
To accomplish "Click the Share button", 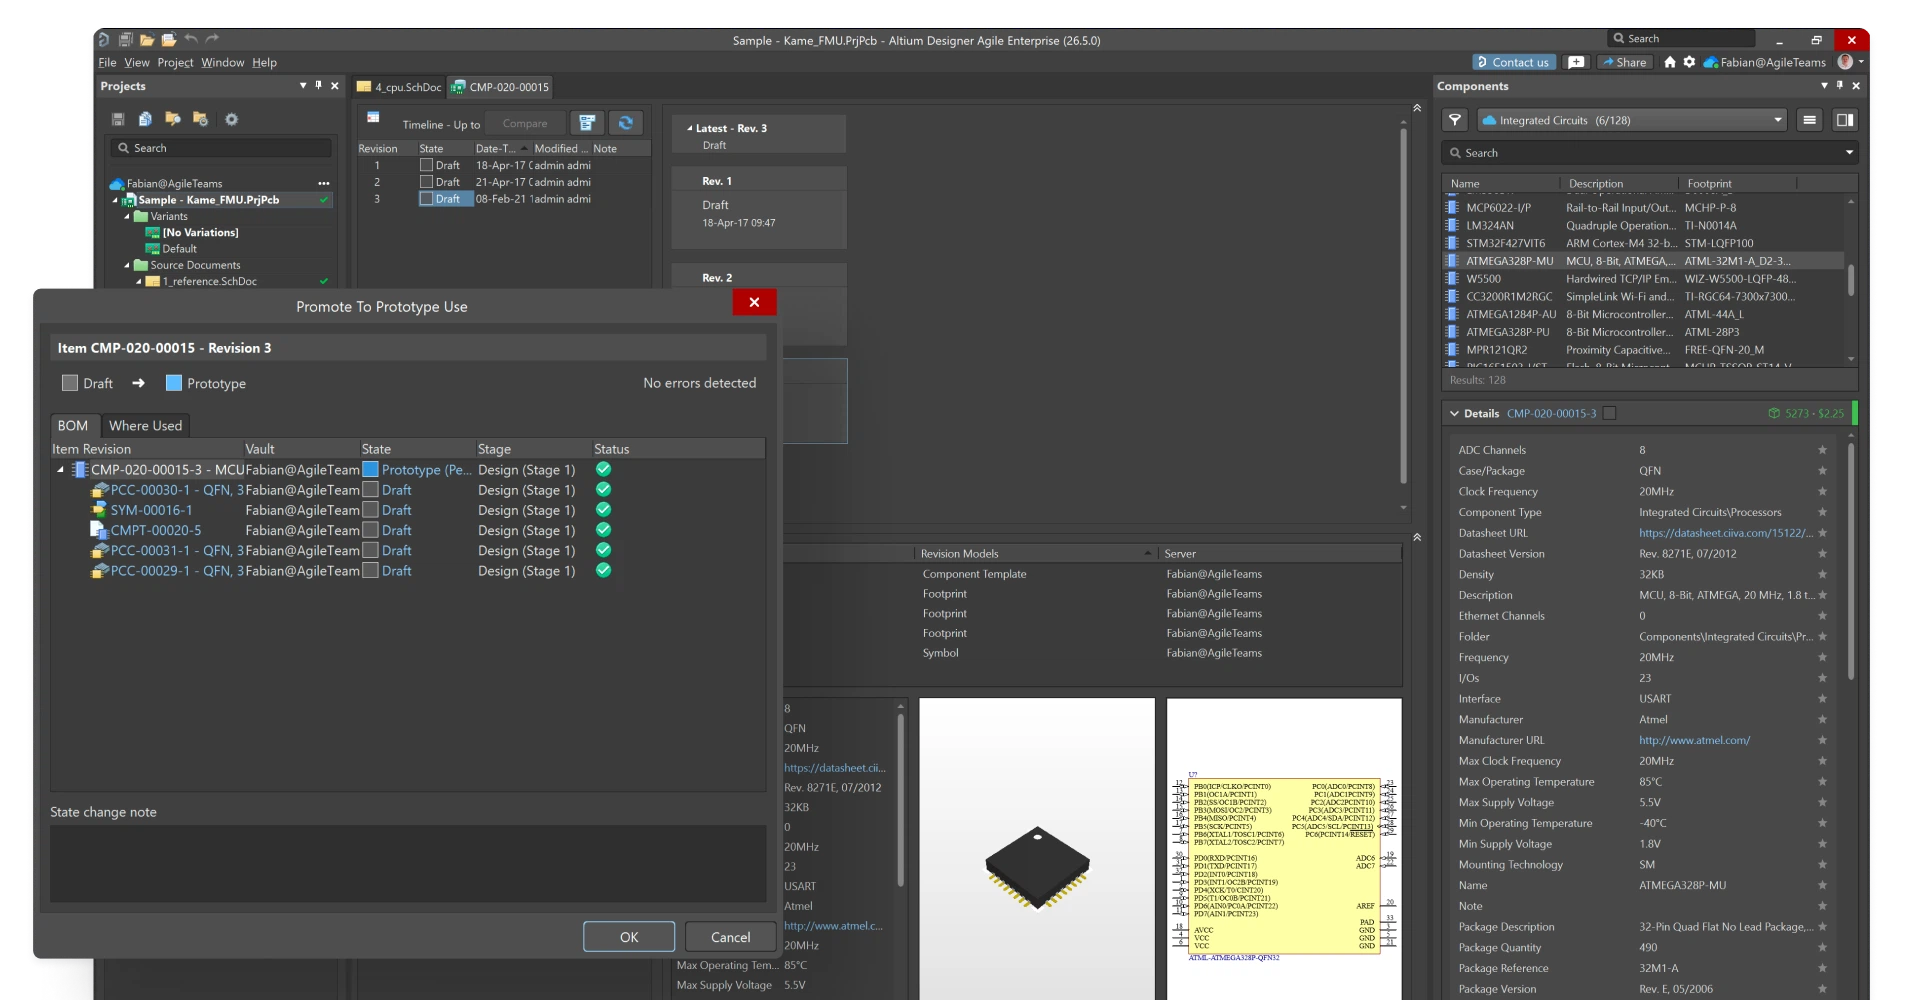I will tap(1624, 62).
